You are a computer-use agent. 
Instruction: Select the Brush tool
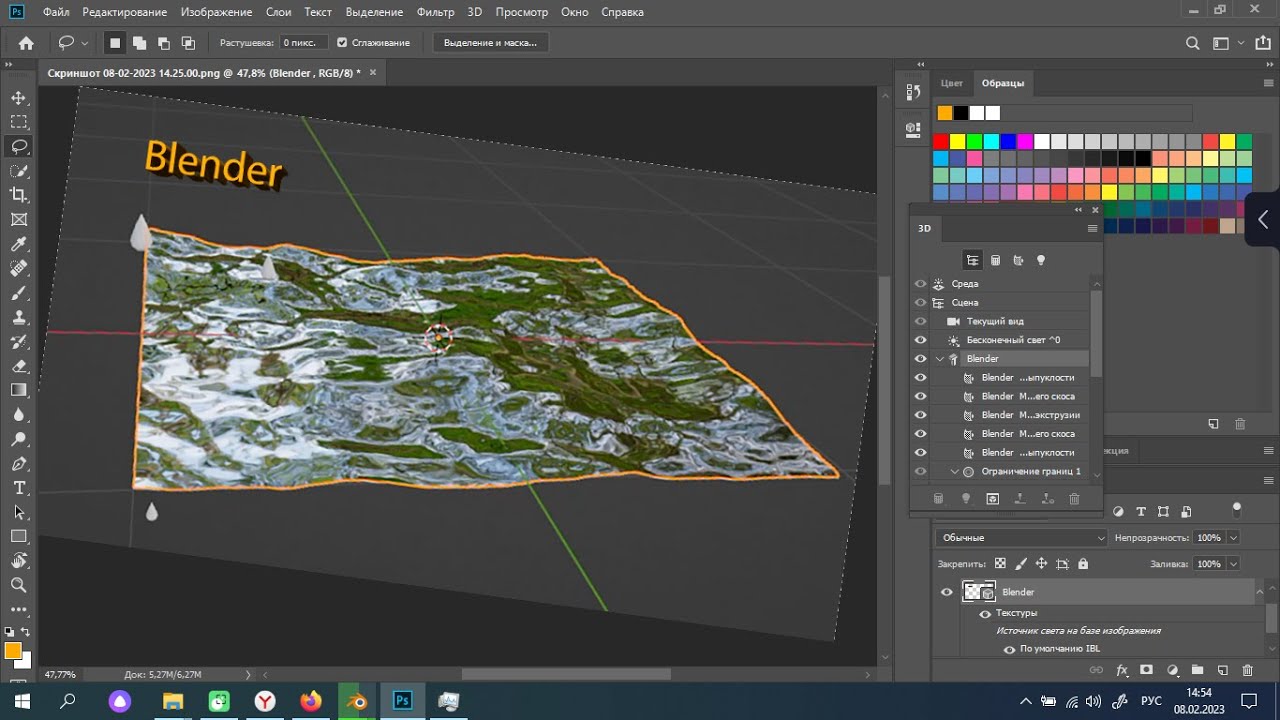19,293
